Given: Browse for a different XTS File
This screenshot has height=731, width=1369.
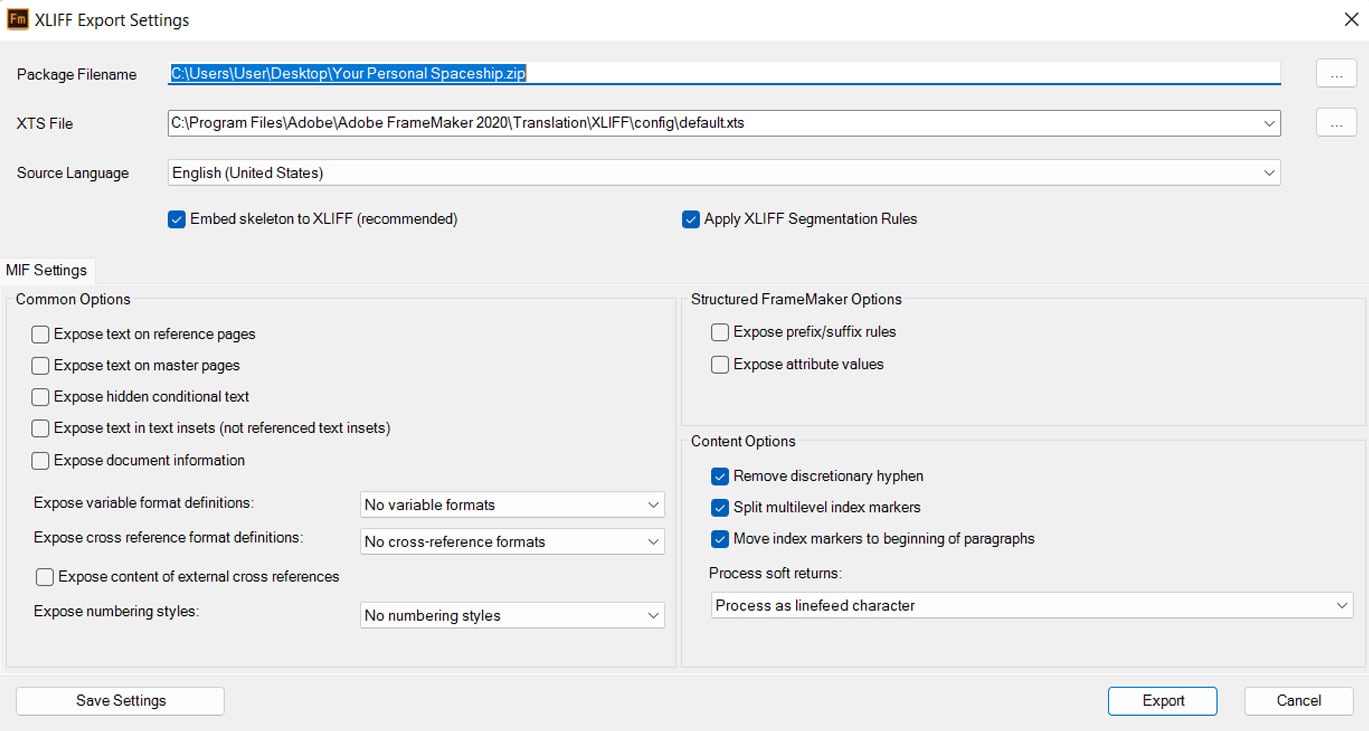Looking at the screenshot, I should 1335,122.
